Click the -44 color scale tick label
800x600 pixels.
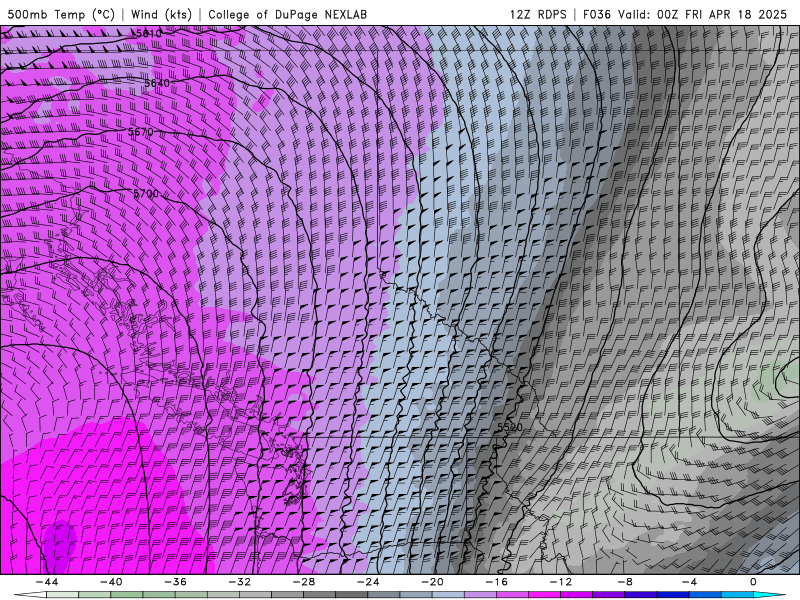coord(47,582)
